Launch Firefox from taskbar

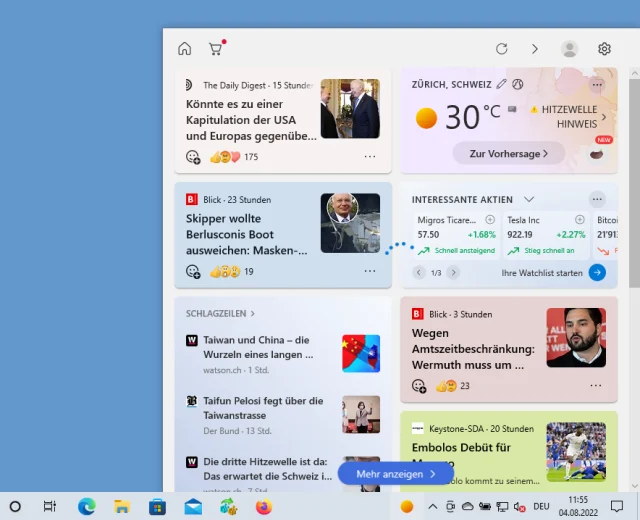pos(264,507)
